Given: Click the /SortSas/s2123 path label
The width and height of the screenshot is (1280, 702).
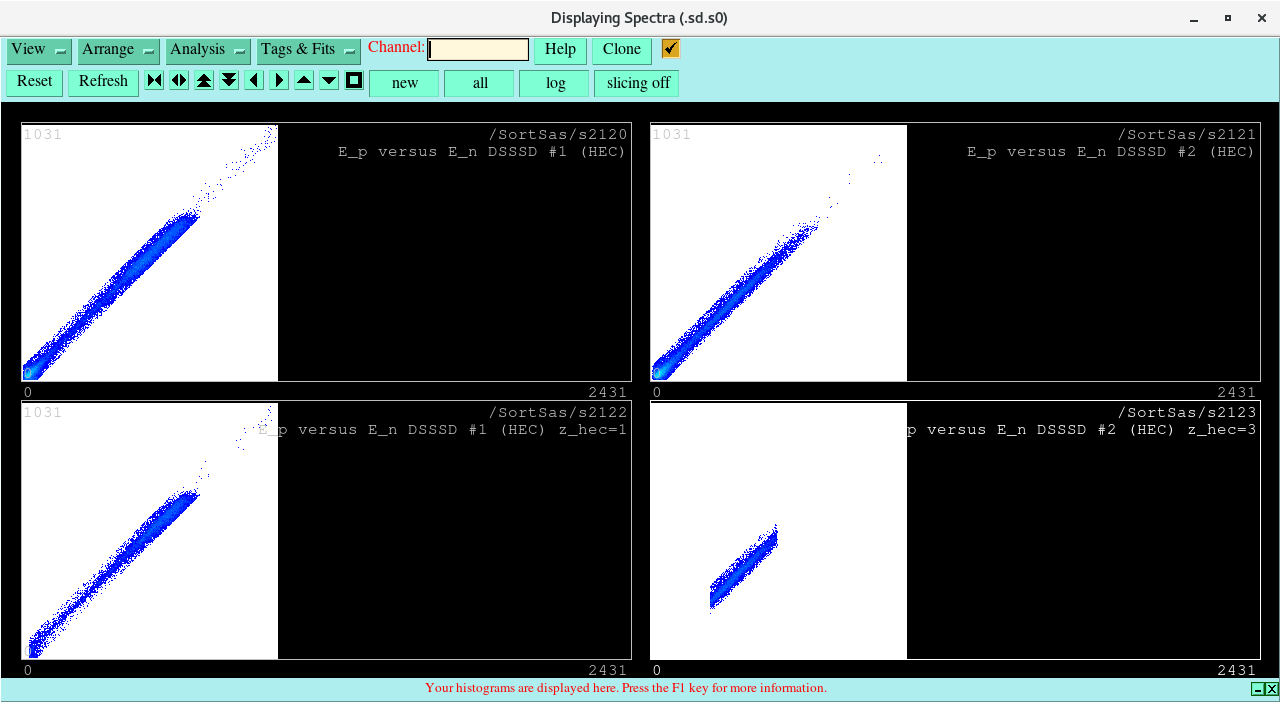Looking at the screenshot, I should point(1187,412).
